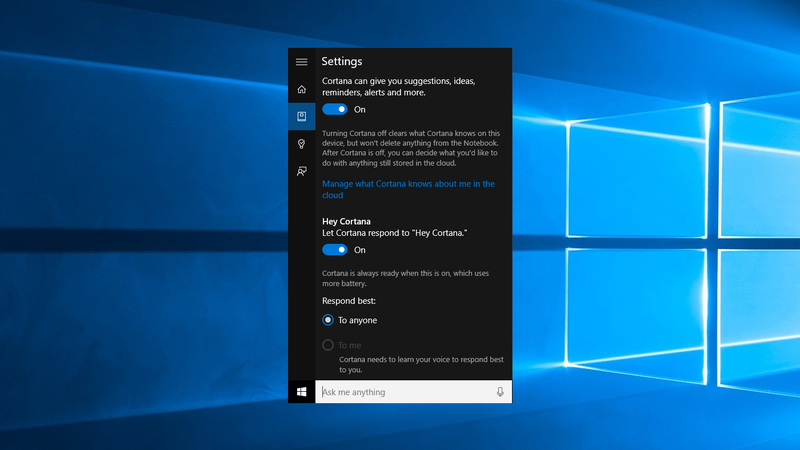
Task: Click the microphone icon in search box
Action: [x=500, y=392]
